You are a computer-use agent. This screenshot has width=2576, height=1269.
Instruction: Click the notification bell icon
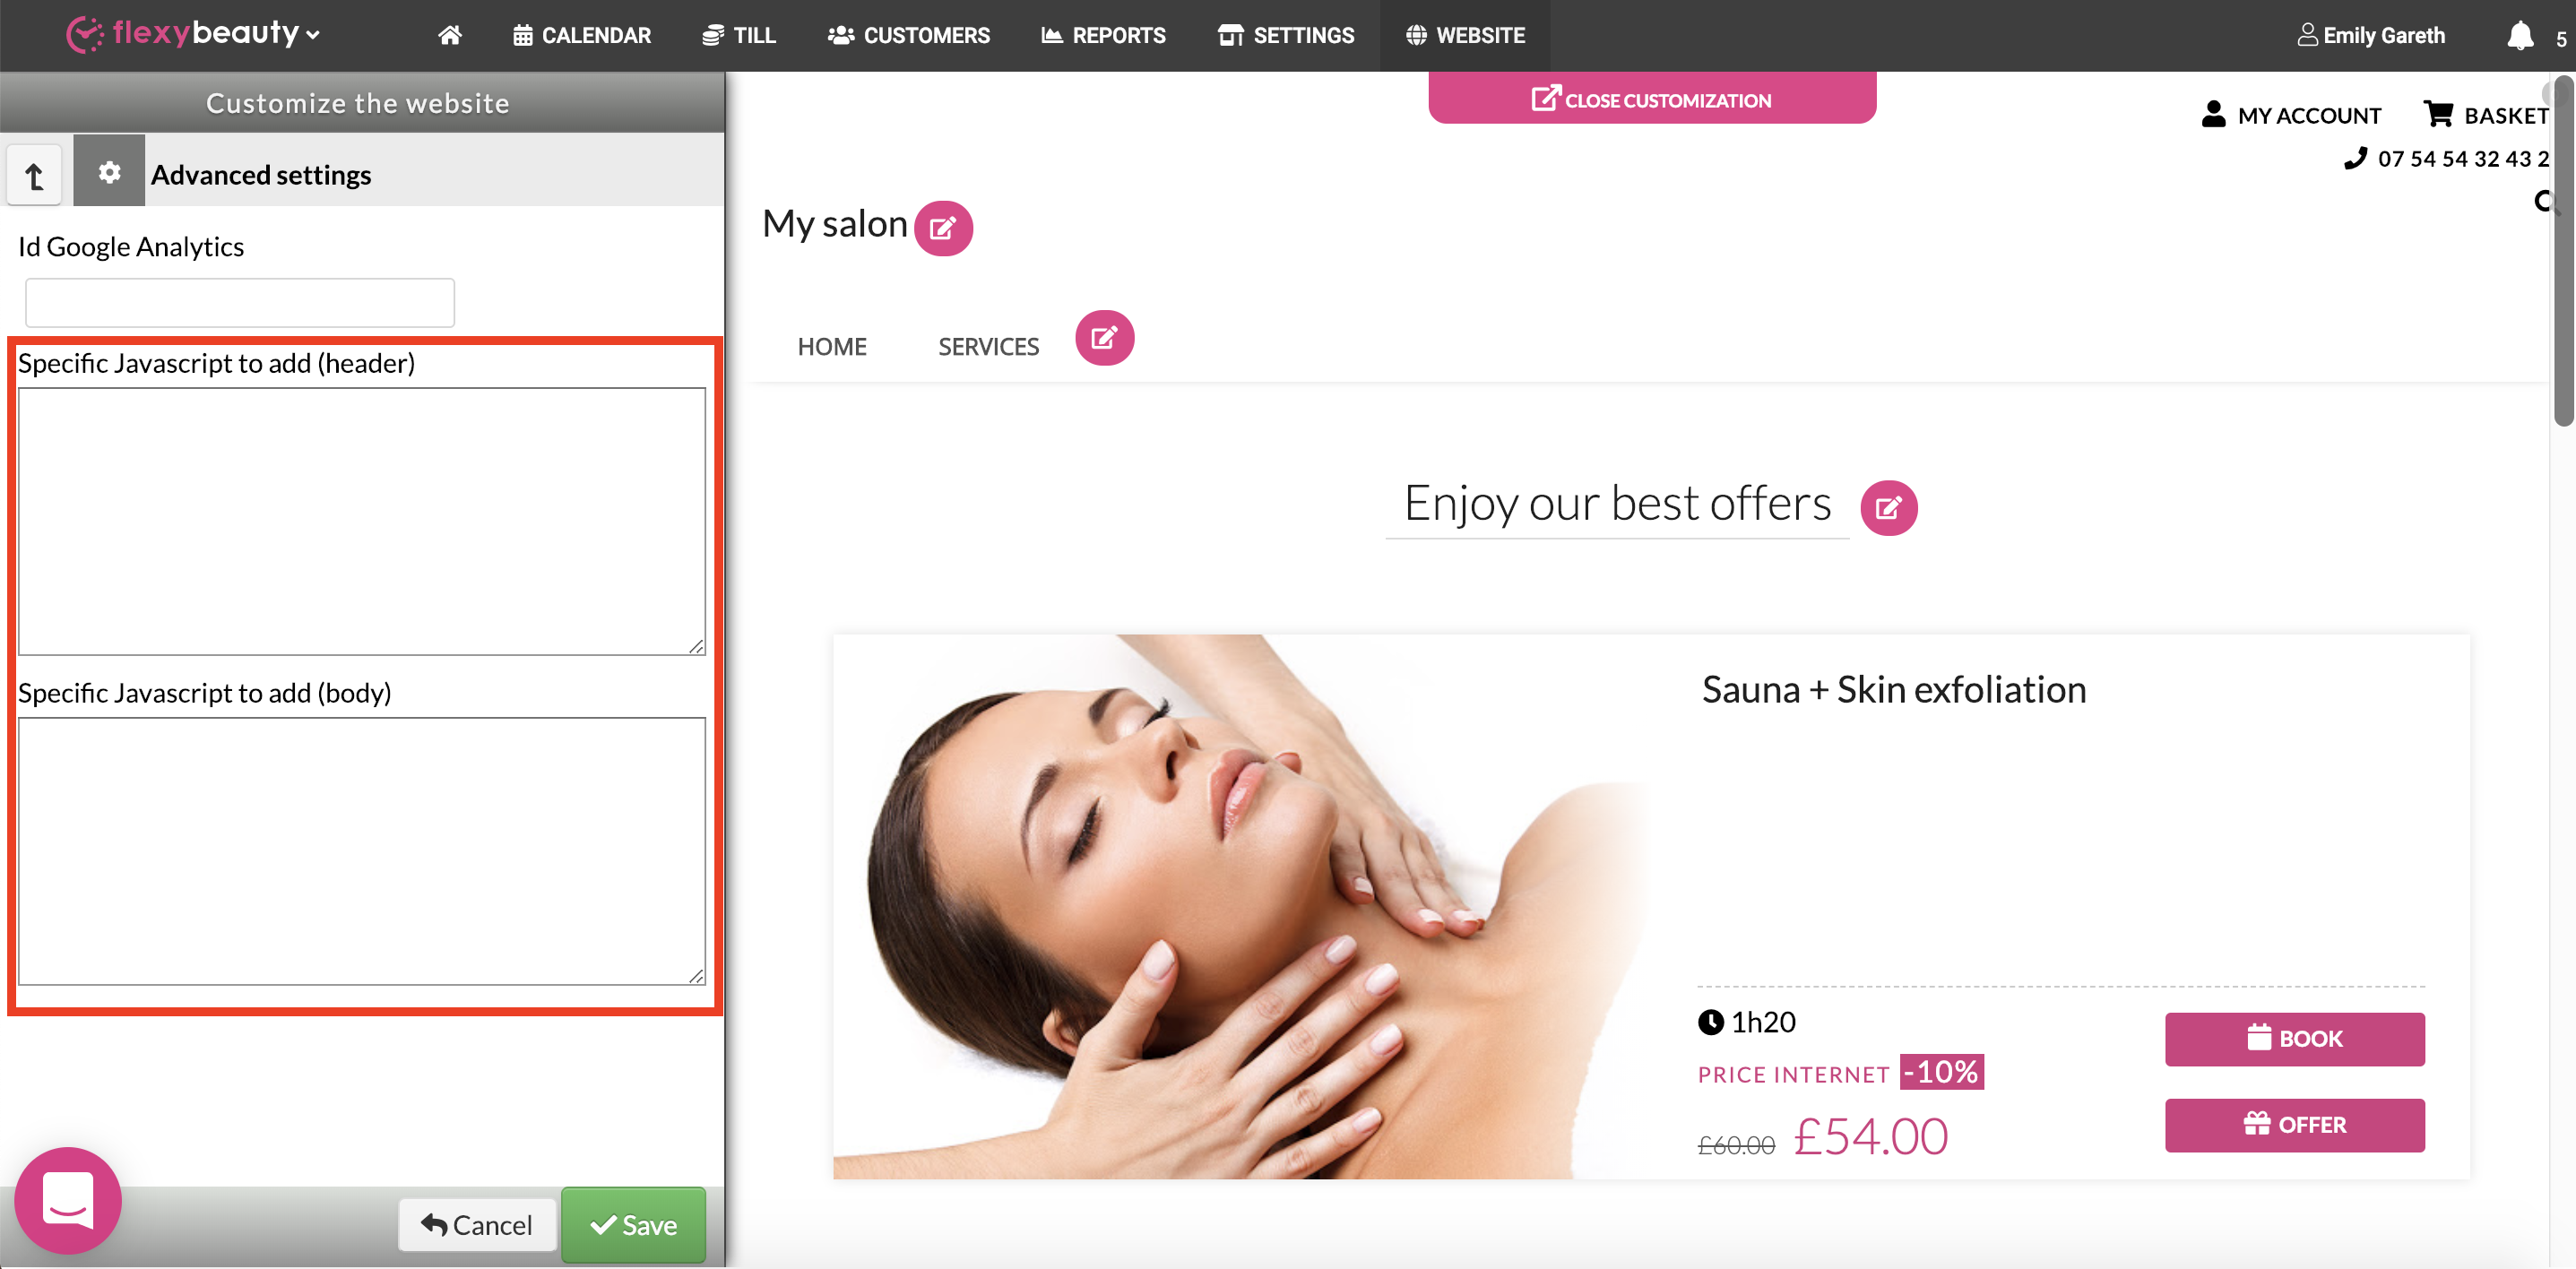[2520, 35]
